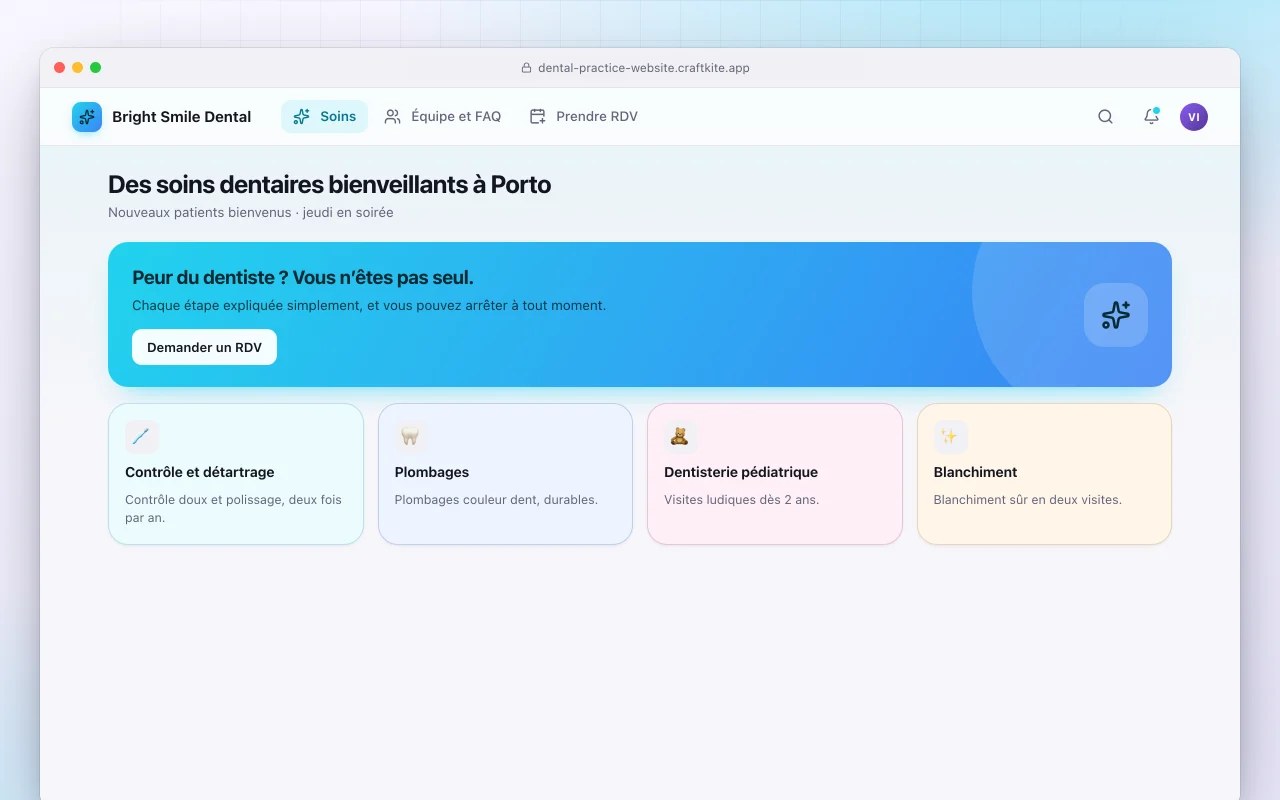Click the text Blanchiment sûr en deux visites.
The width and height of the screenshot is (1280, 800).
pyautogui.click(x=1028, y=499)
